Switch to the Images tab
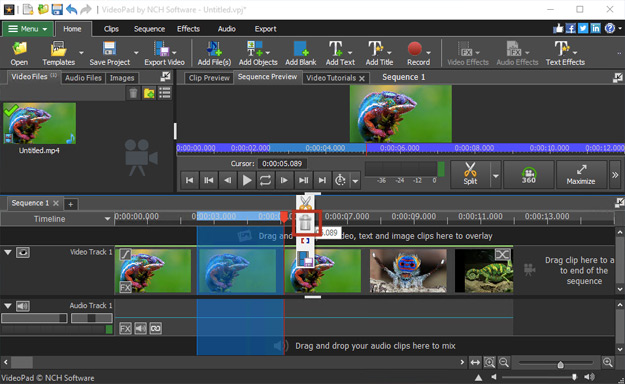 pyautogui.click(x=122, y=78)
